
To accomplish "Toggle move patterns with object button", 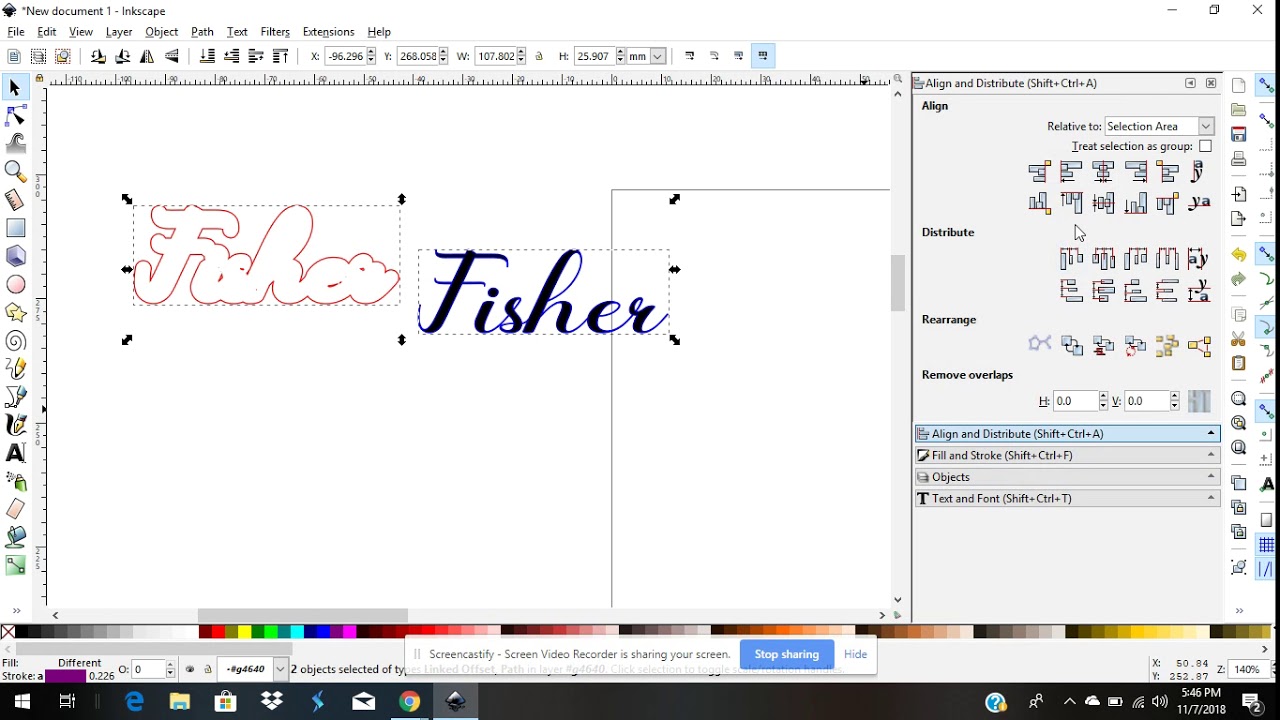I will coord(763,56).
